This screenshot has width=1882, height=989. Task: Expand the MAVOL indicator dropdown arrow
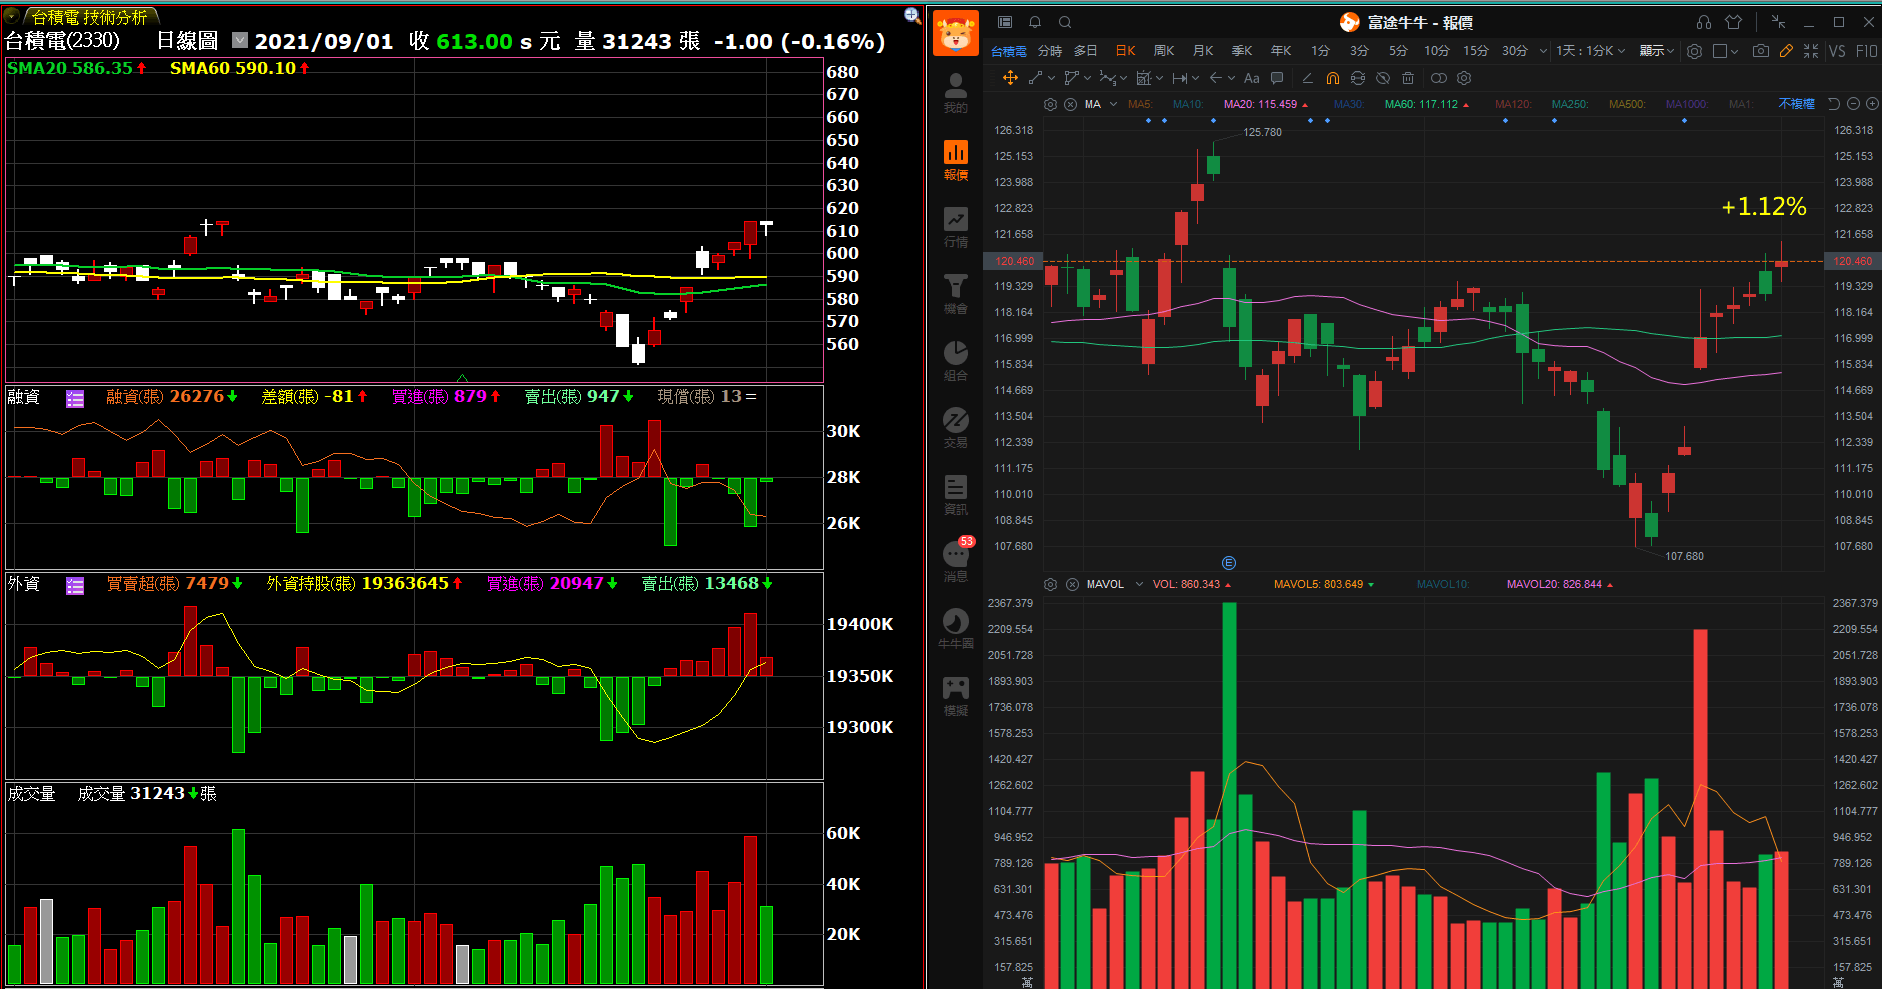tap(1138, 584)
